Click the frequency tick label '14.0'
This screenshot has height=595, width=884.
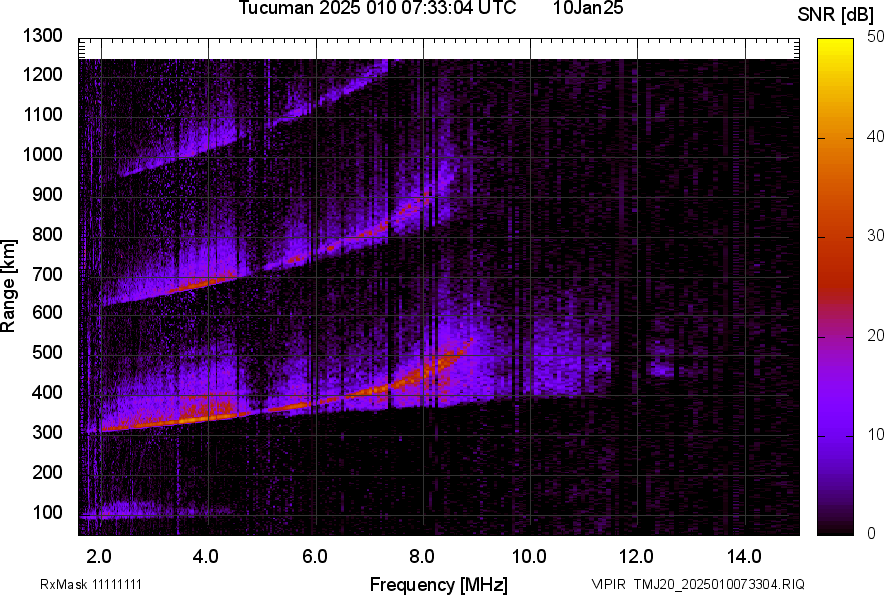pos(744,557)
